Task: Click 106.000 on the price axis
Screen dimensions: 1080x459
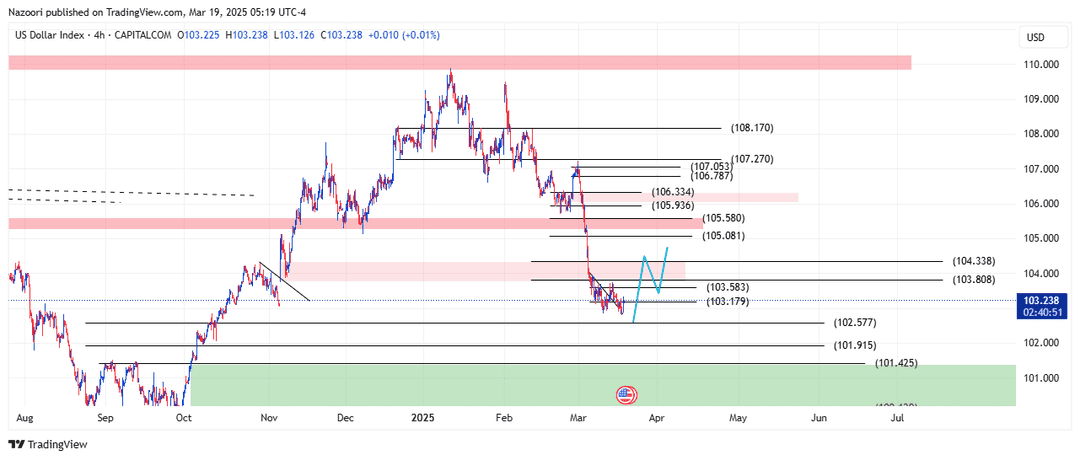Action: coord(1041,204)
